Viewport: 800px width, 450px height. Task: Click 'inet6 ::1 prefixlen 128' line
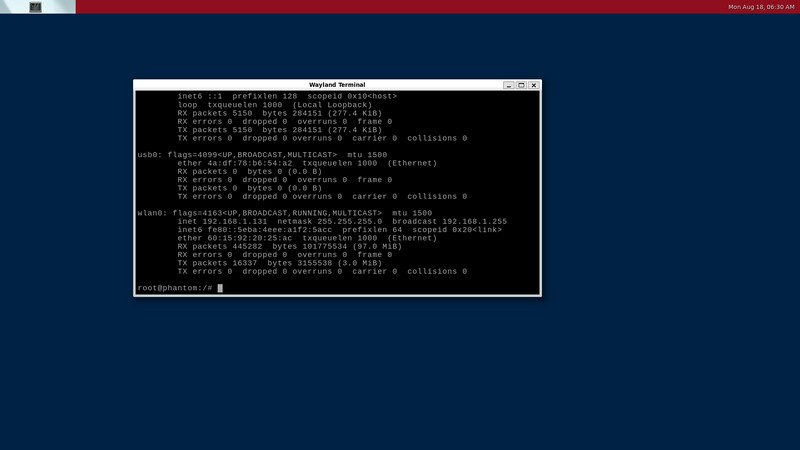coord(287,96)
